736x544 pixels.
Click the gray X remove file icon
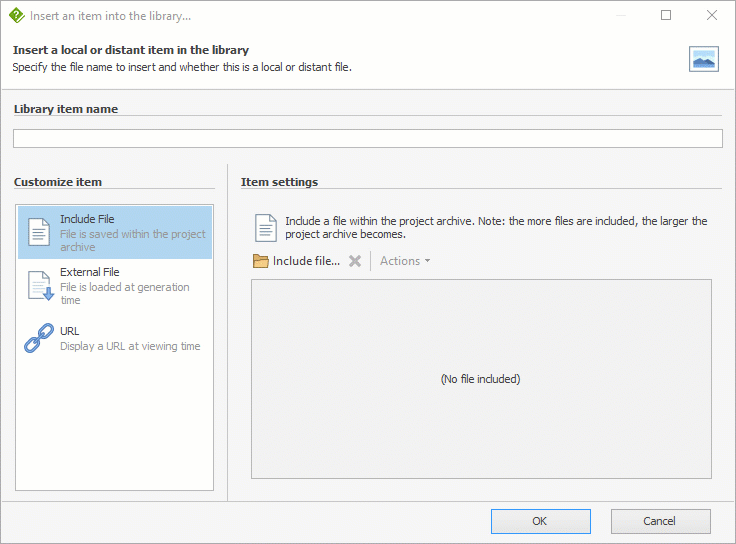pyautogui.click(x=354, y=261)
